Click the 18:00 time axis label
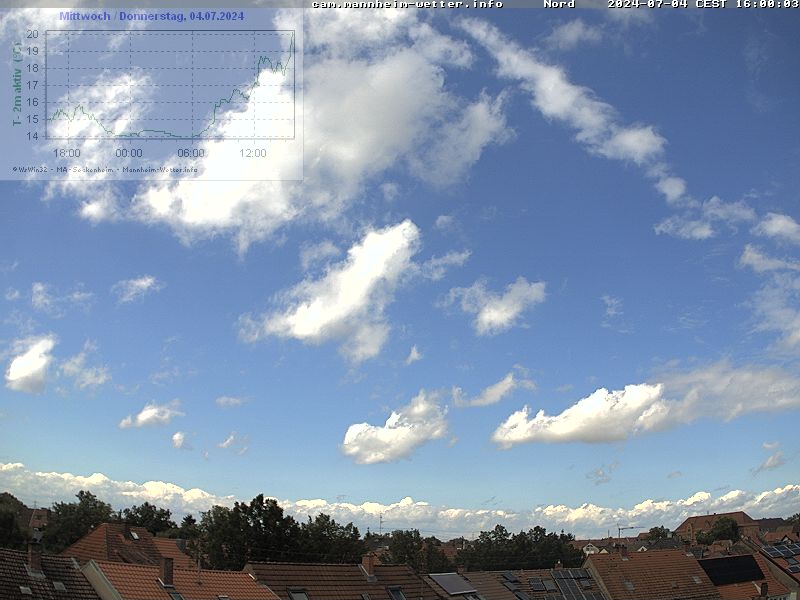This screenshot has width=800, height=600. click(67, 153)
